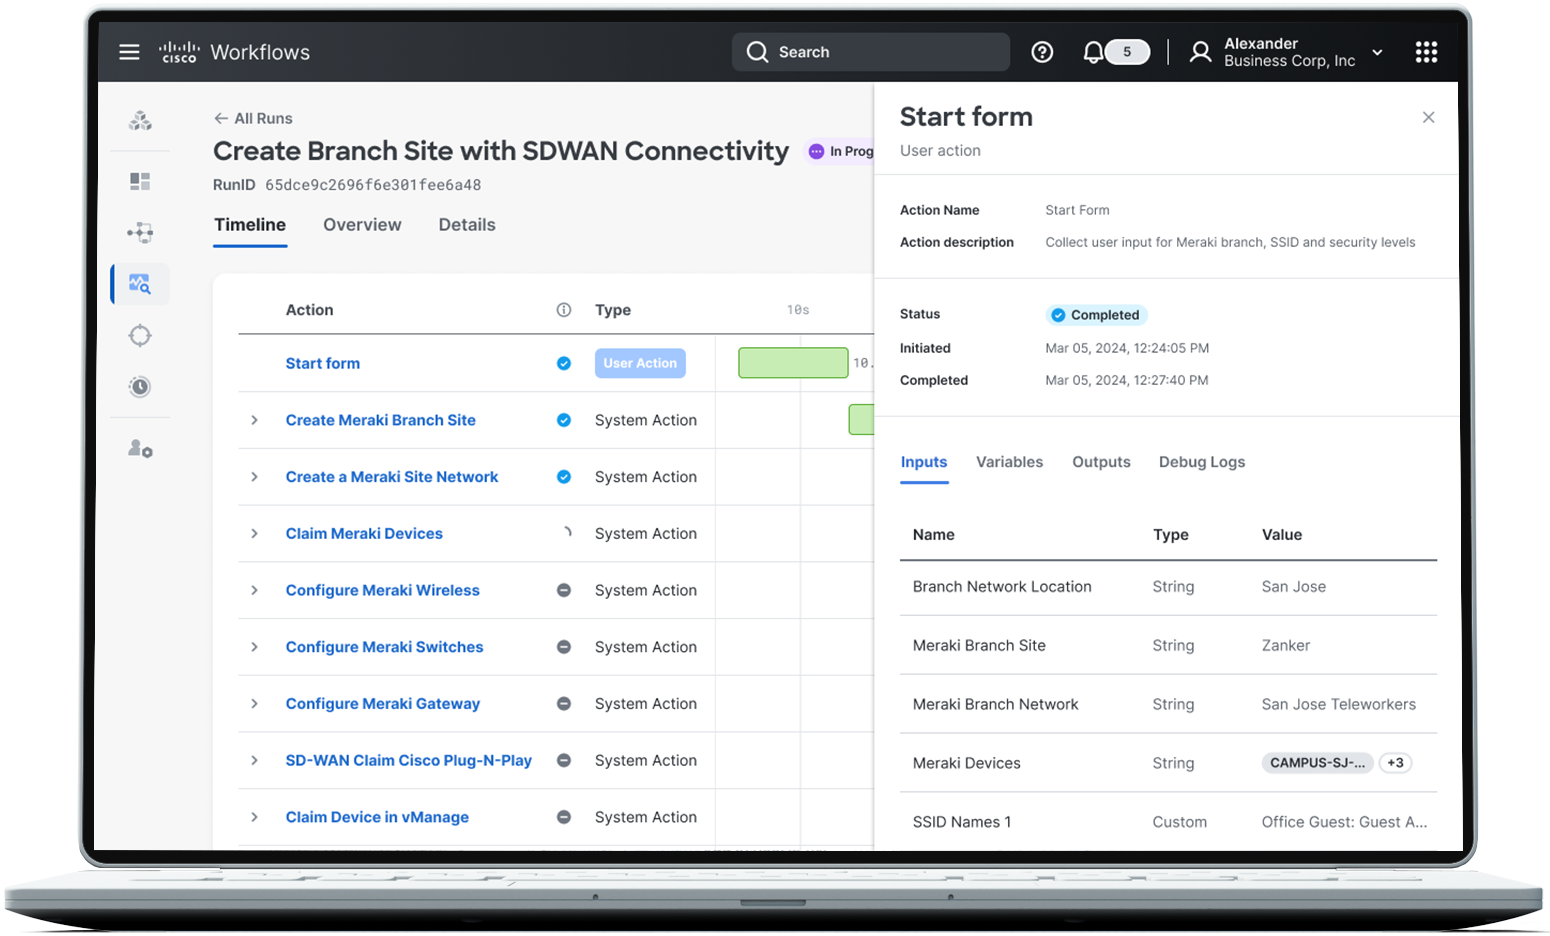1550x936 pixels.
Task: Click the completed check on Create Meraki Branch Site
Action: 564,420
